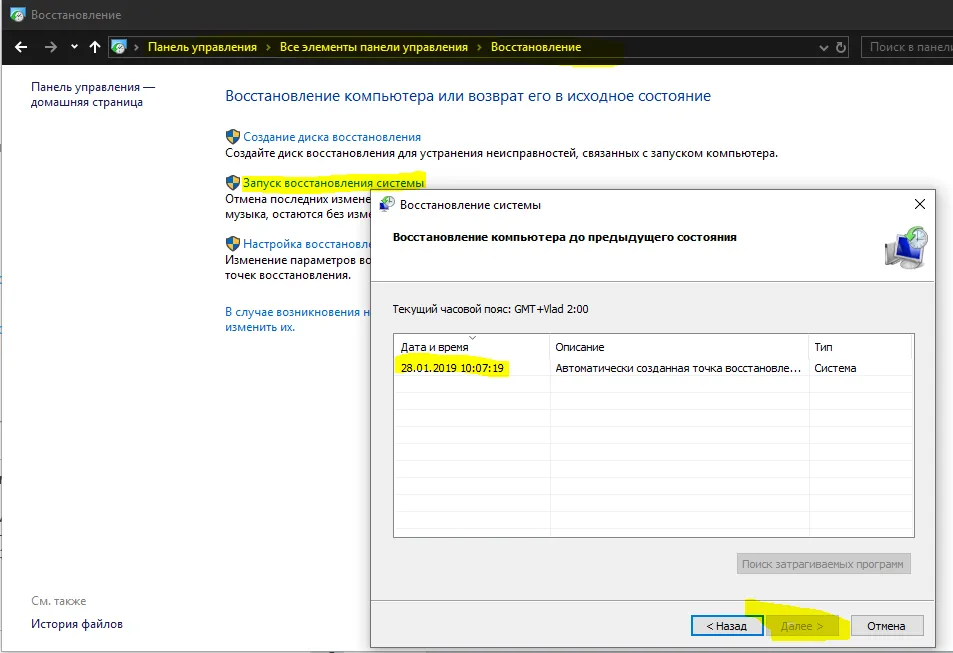Image resolution: width=953 pixels, height=653 pixels.
Task: Open the Панель управления breadcrumb
Action: (202, 47)
